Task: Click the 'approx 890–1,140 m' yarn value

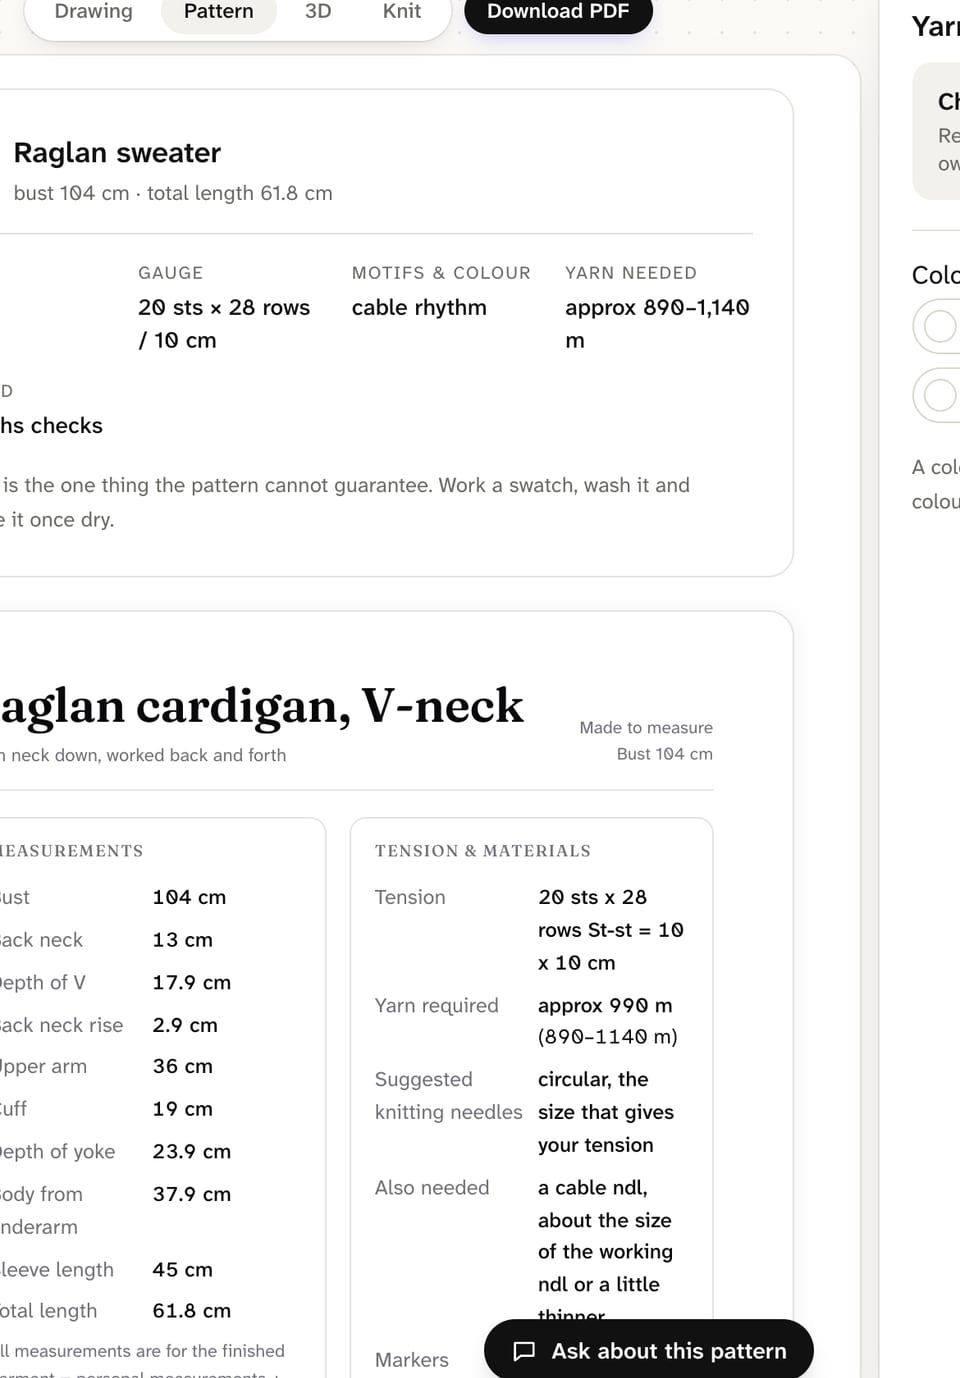Action: 657,324
